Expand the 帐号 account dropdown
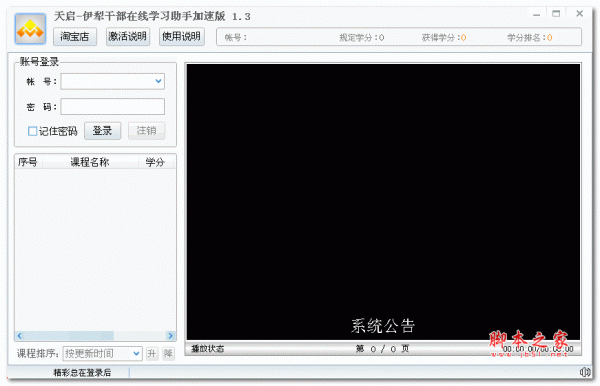 [158, 81]
